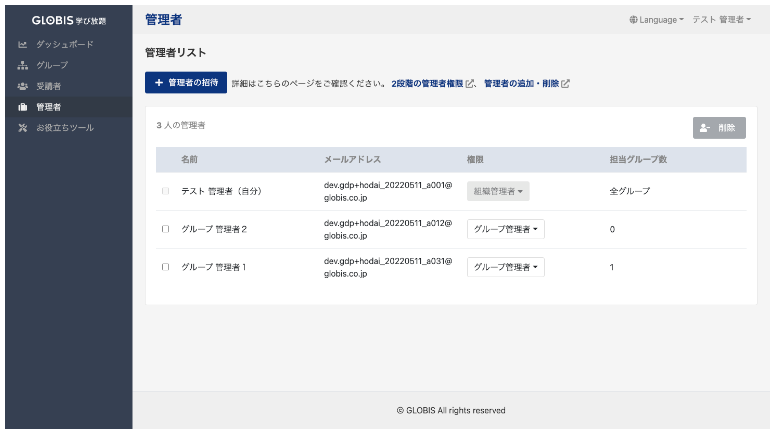Click the dashboard chart icon in sidebar
The height and width of the screenshot is (431, 777).
coord(22,45)
